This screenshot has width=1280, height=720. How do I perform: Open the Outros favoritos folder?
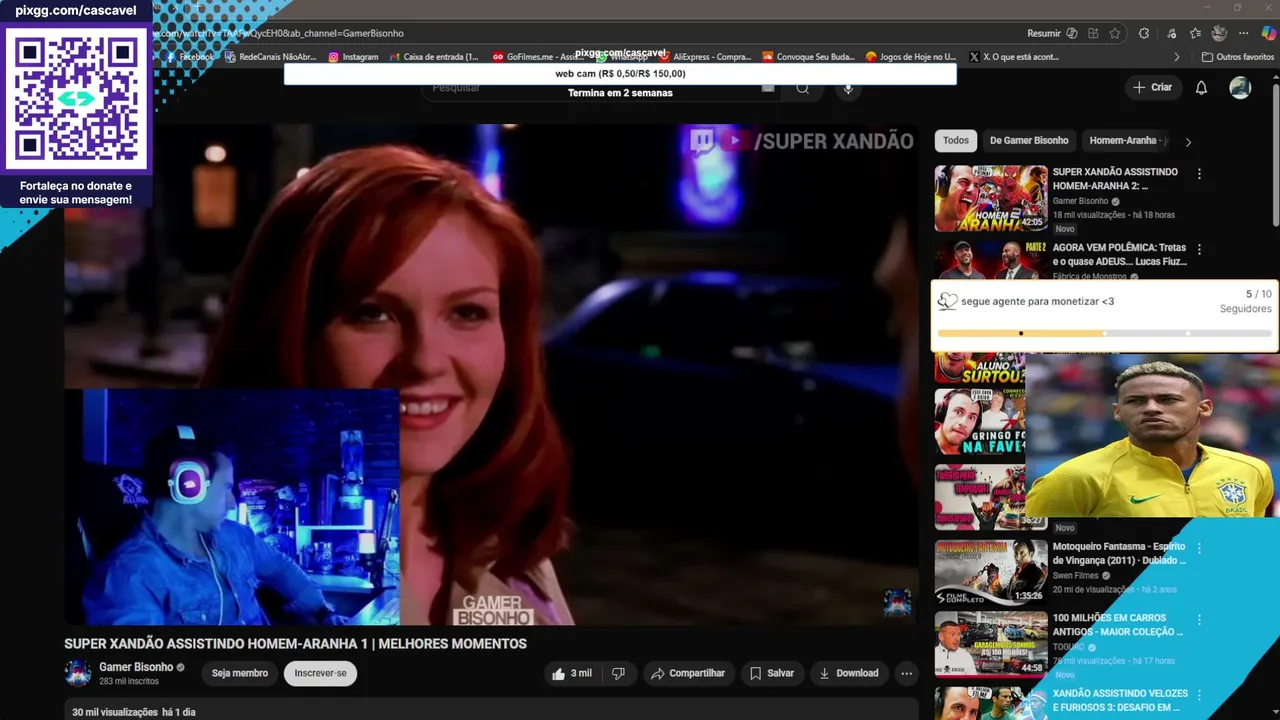(x=1238, y=57)
